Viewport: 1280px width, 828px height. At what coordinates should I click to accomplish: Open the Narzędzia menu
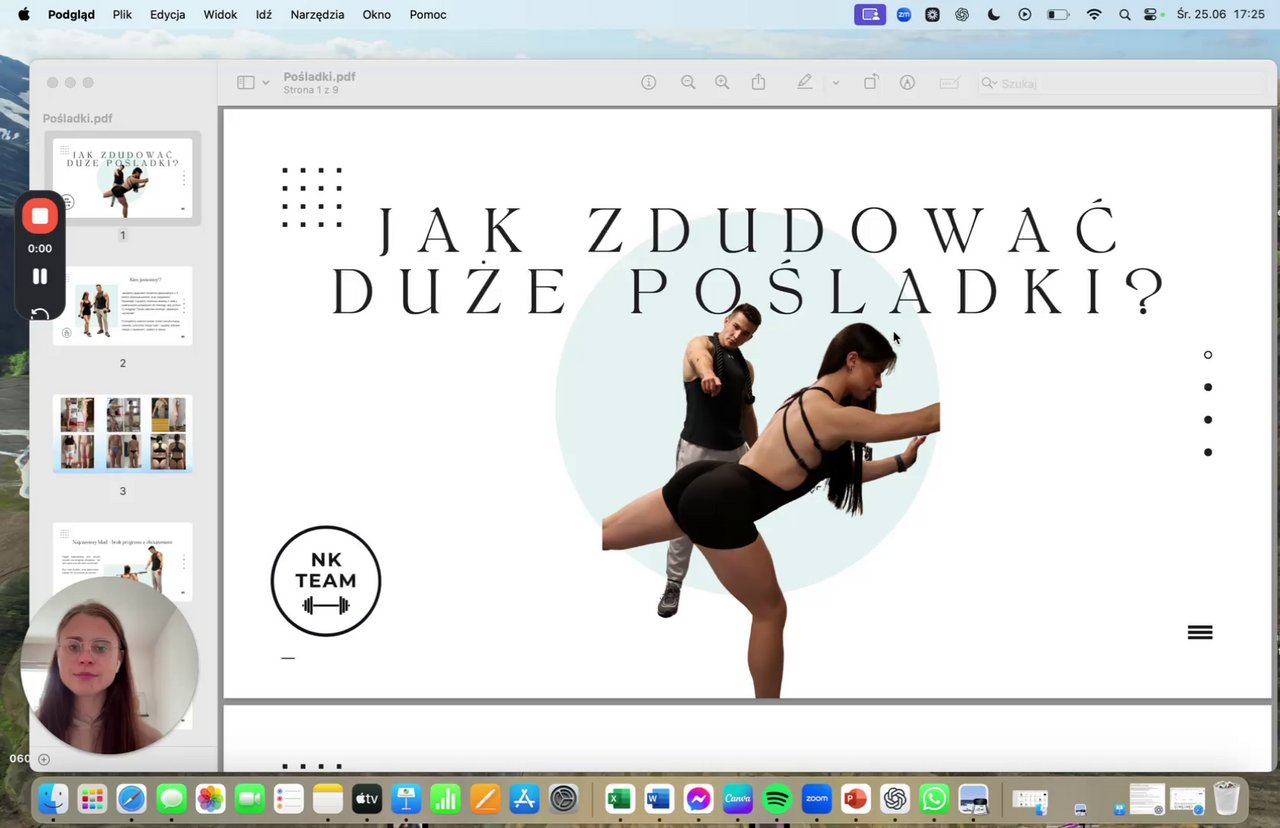[317, 15]
